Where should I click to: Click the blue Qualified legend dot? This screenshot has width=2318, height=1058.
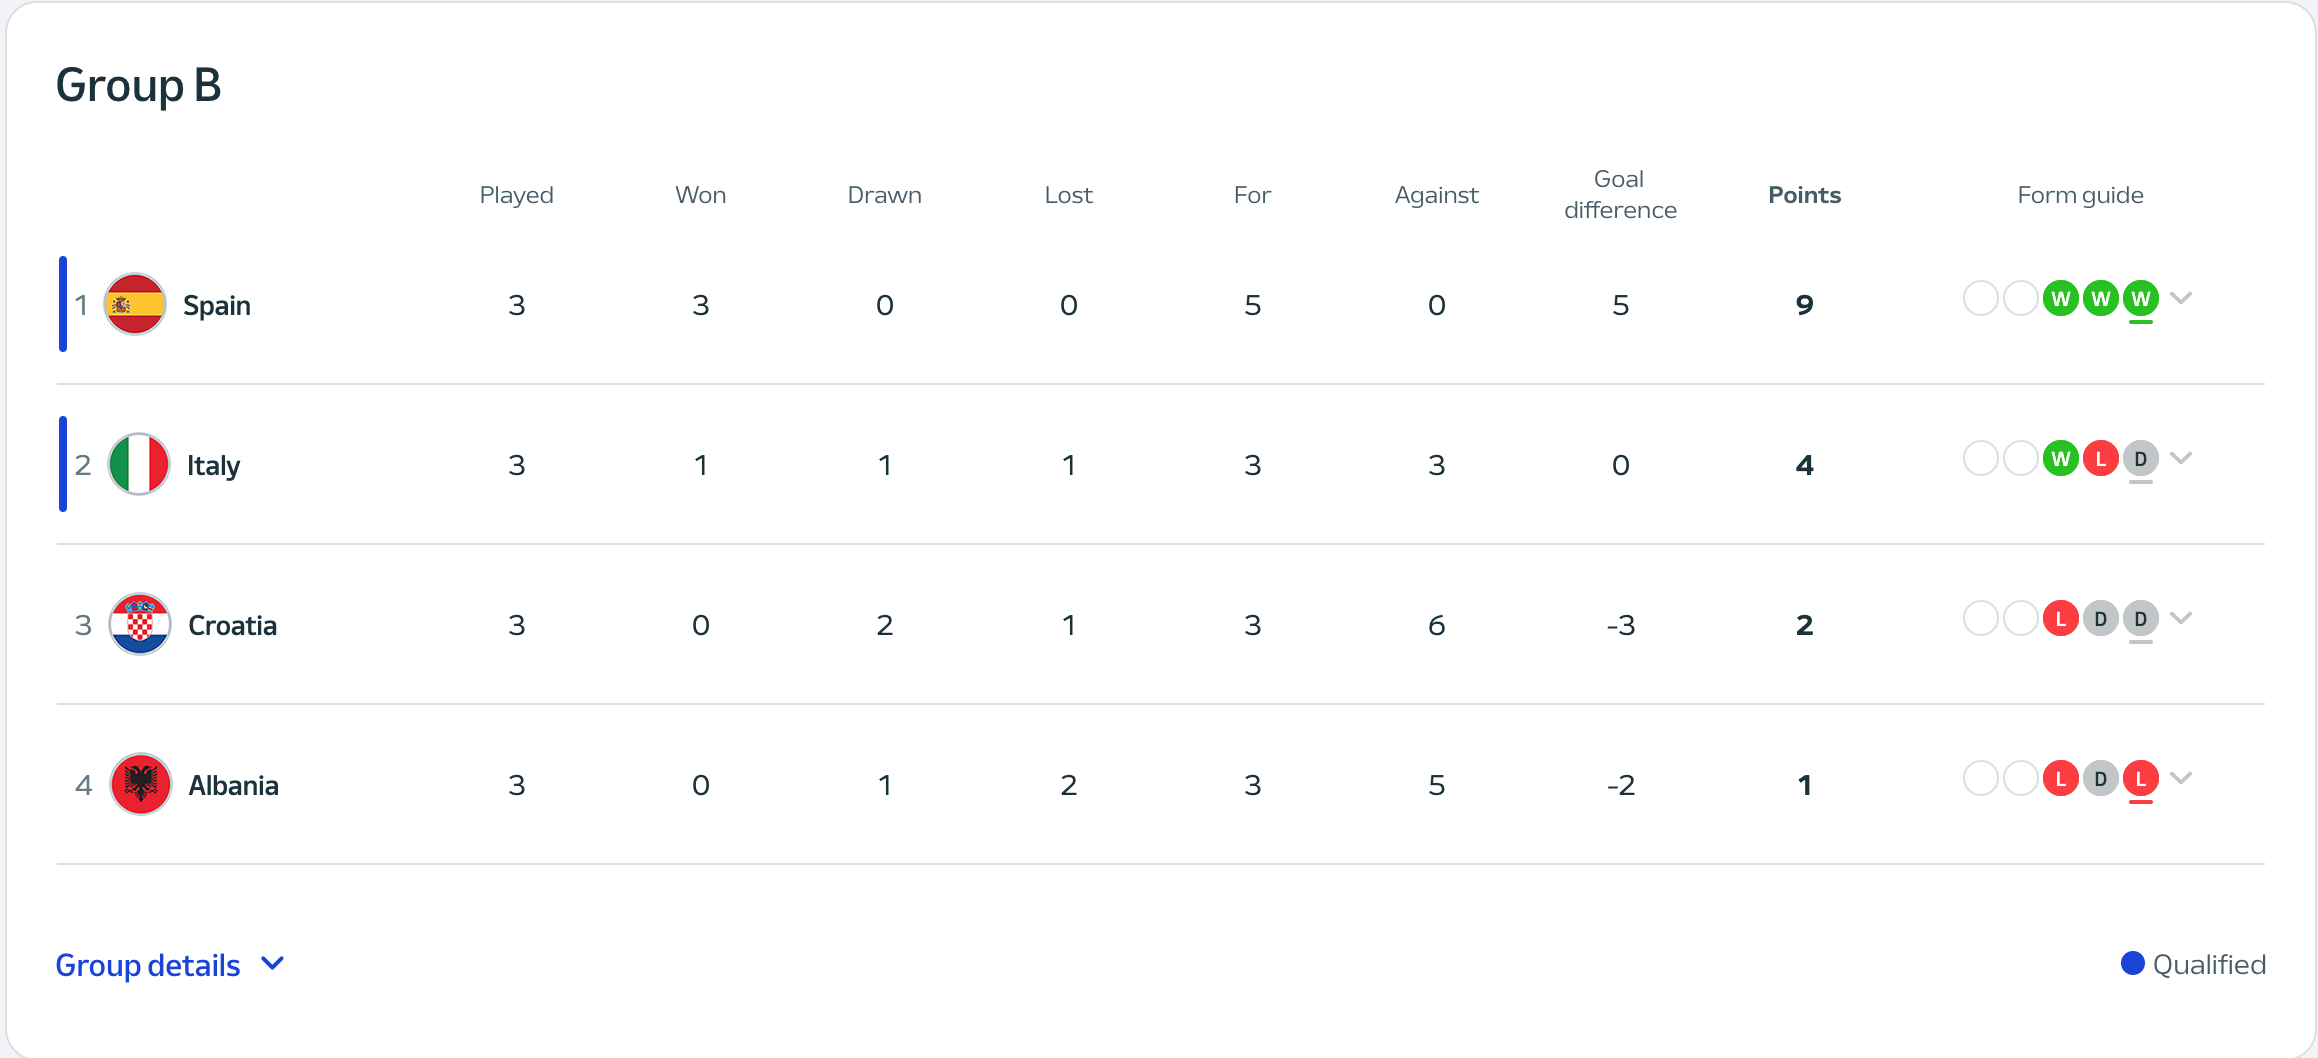point(2132,963)
